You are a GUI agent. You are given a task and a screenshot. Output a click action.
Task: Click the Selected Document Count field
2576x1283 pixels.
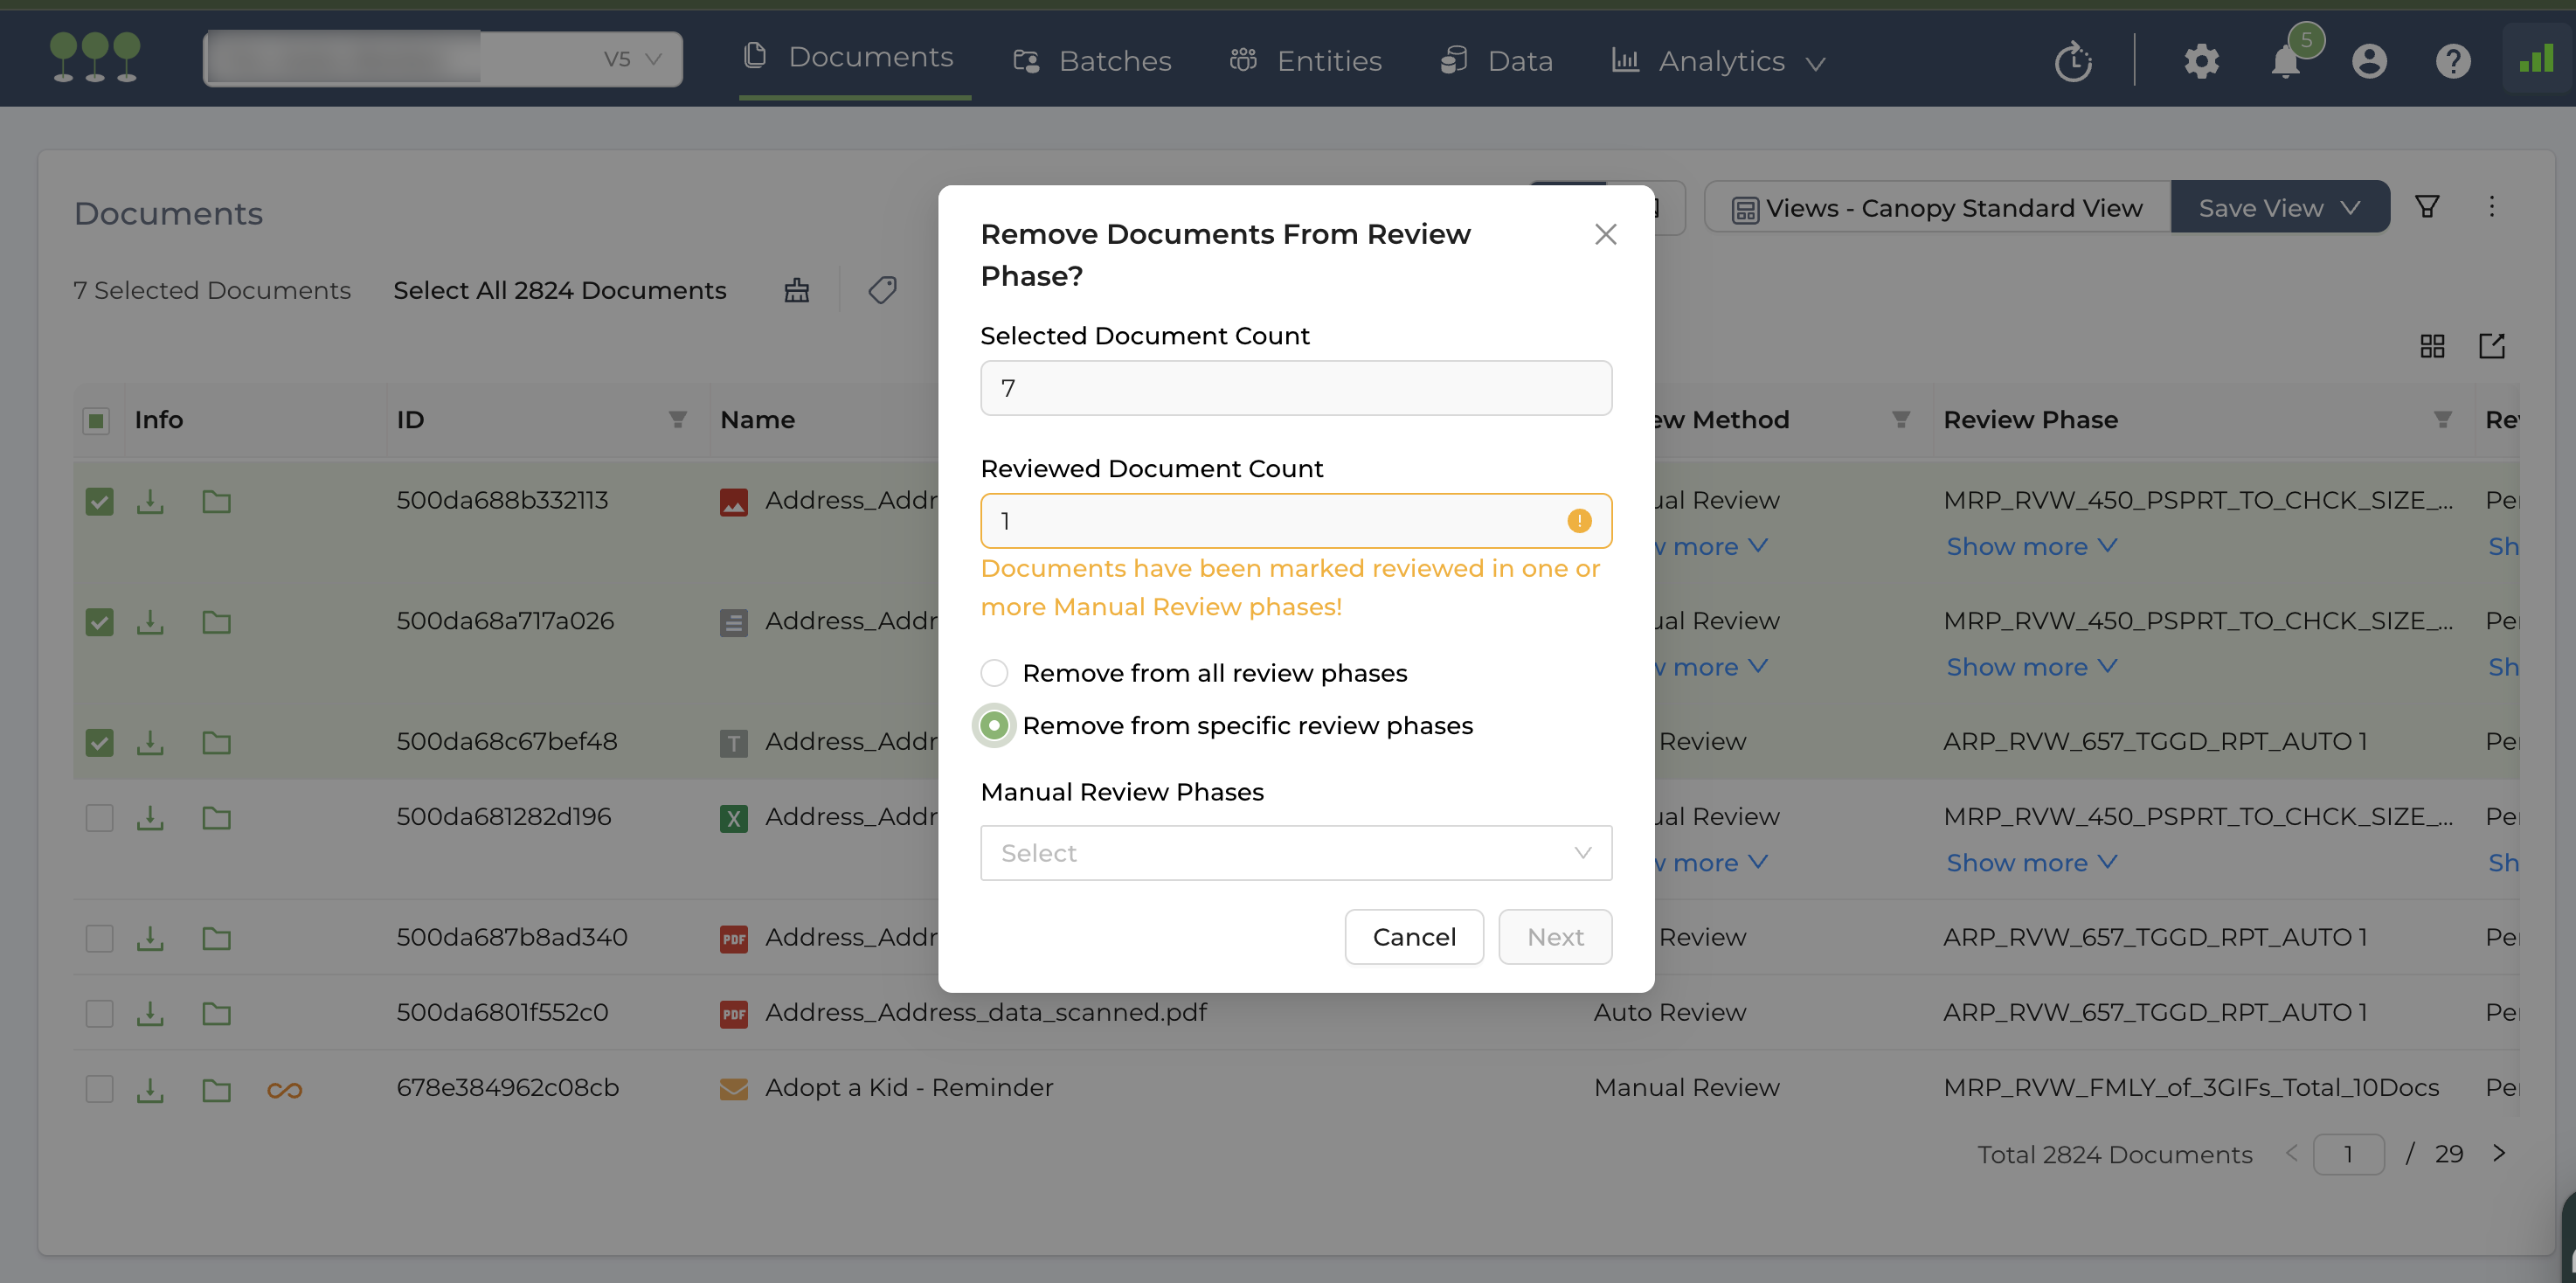point(1295,388)
